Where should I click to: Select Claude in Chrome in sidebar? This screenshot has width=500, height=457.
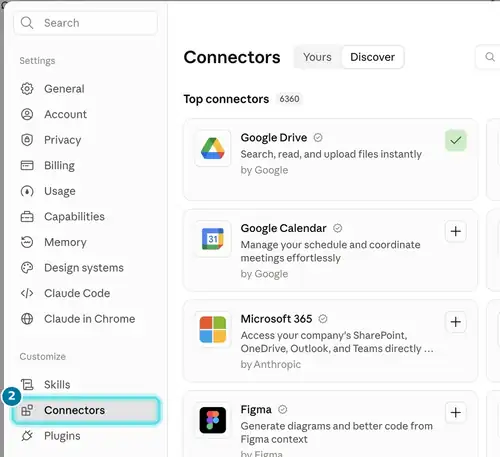click(x=86, y=319)
